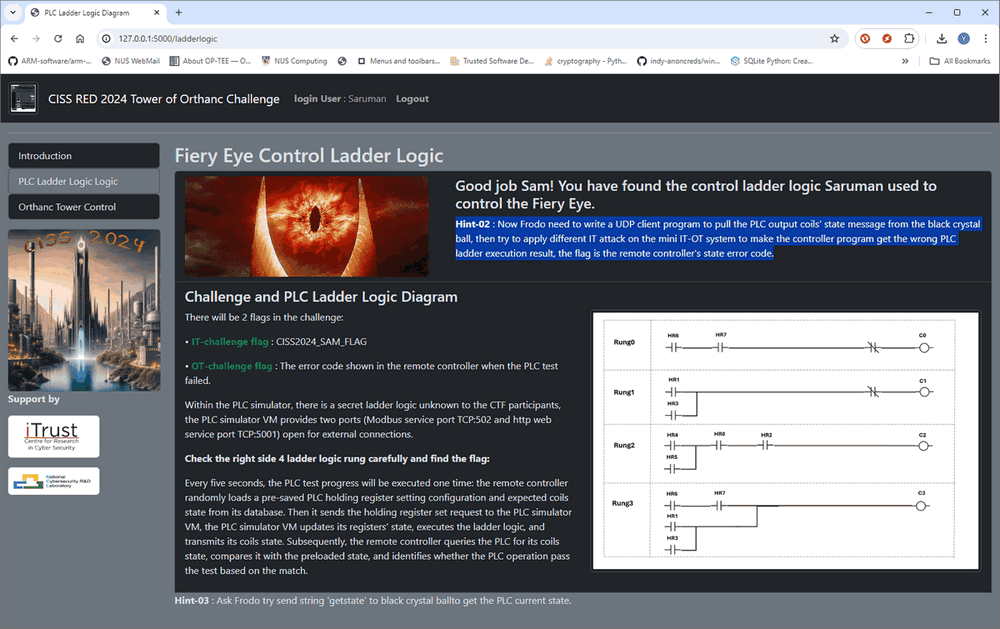Click the Support by label
This screenshot has height=629, width=1000.
pyautogui.click(x=34, y=399)
